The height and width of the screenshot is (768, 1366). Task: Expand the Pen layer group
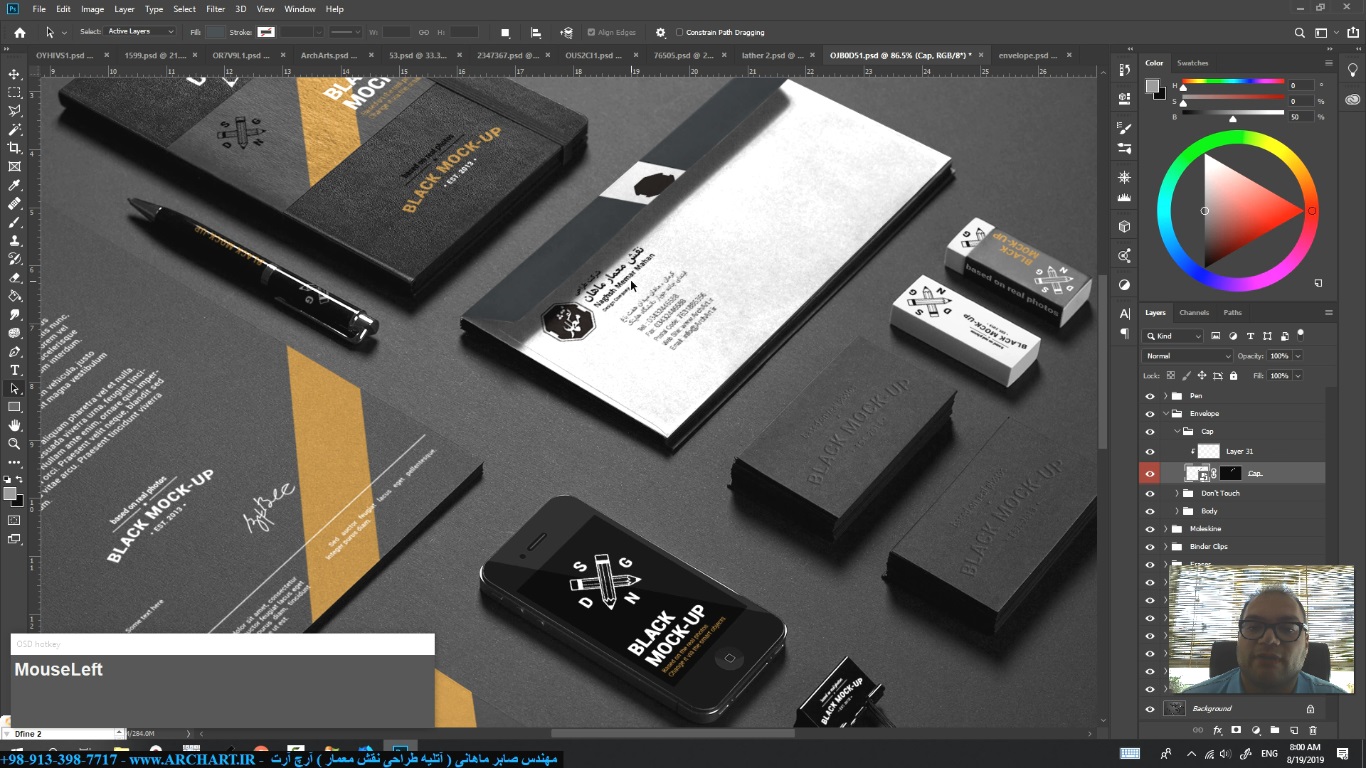1165,396
